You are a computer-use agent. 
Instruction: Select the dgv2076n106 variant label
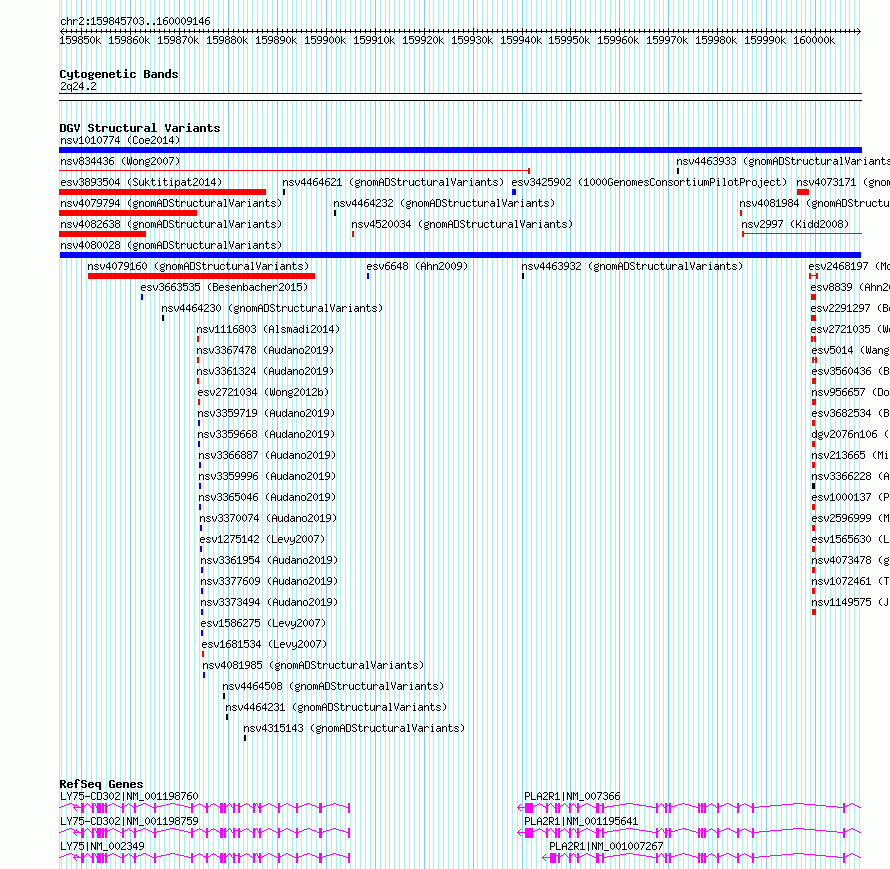pos(850,434)
